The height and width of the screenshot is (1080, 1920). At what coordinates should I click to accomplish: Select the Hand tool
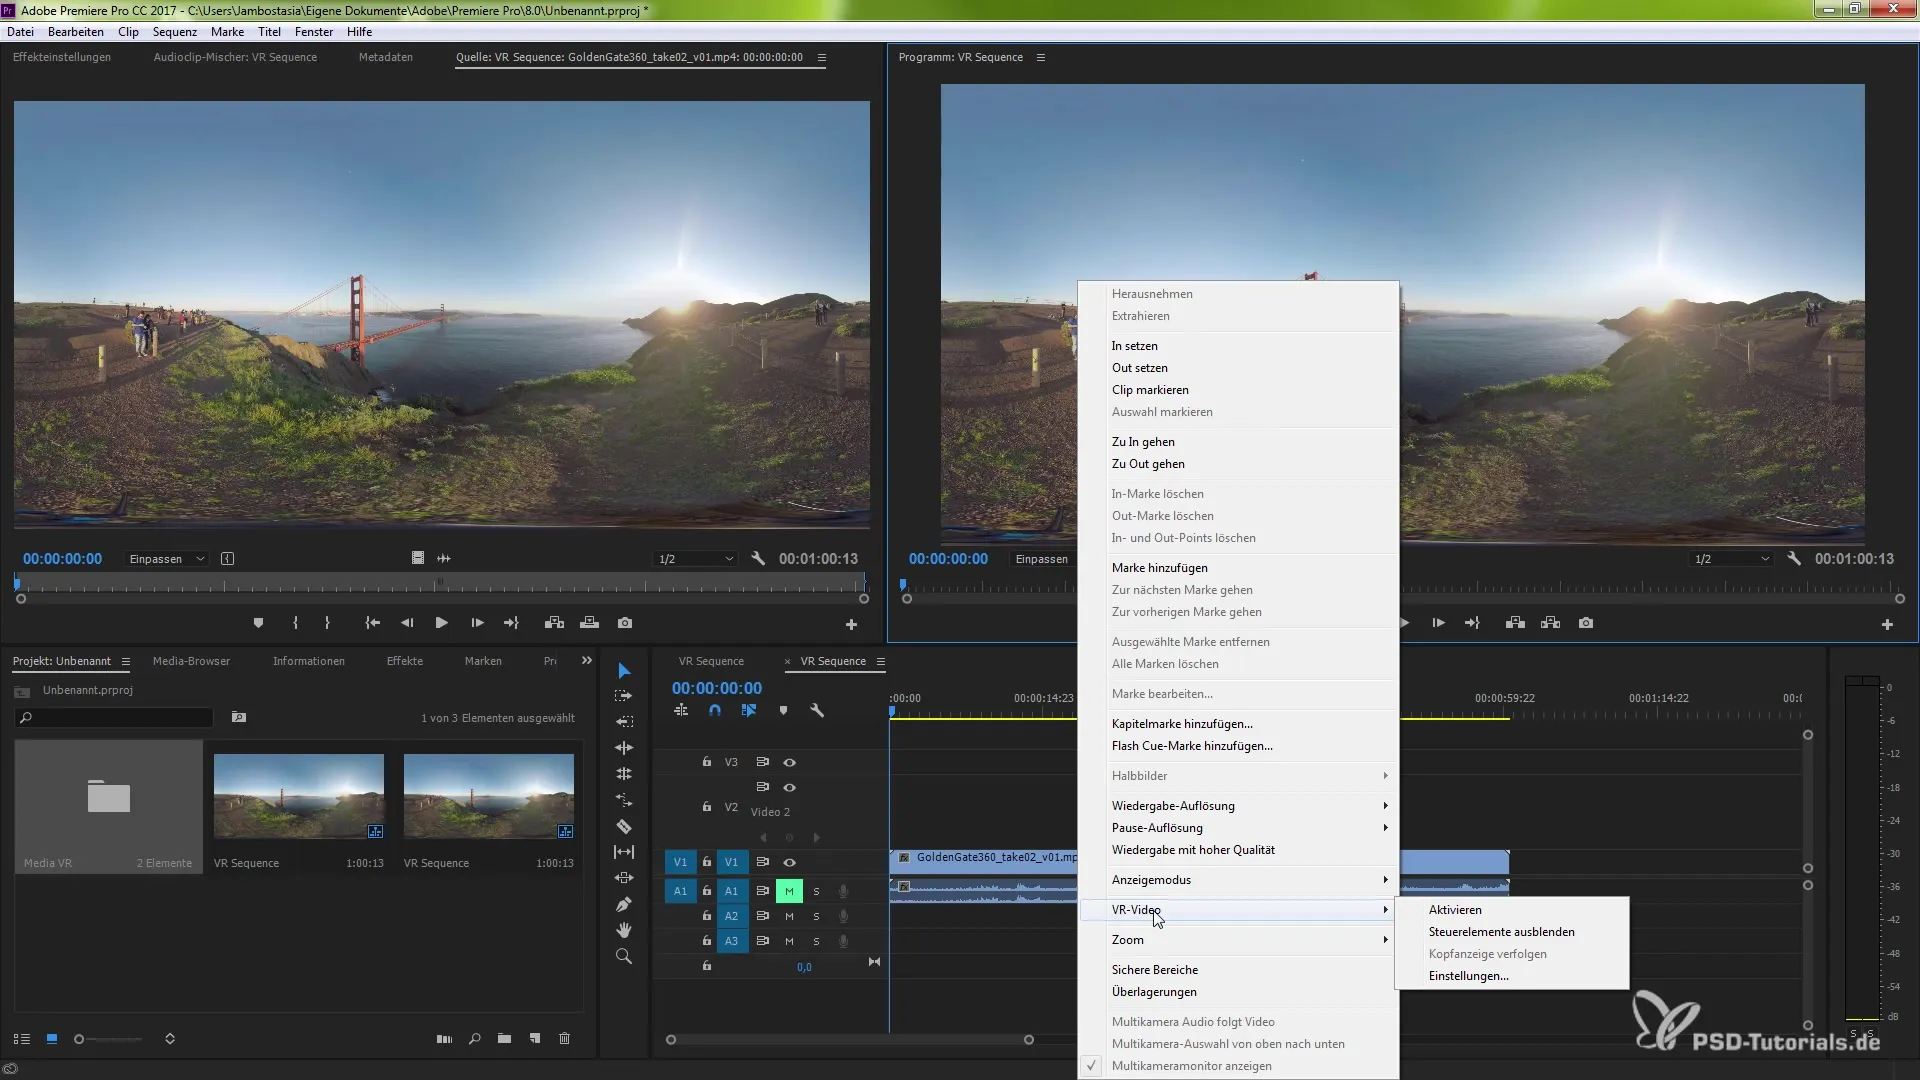click(x=624, y=930)
